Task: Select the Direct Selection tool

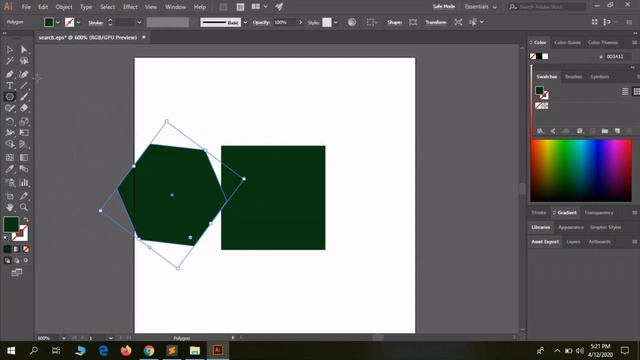Action: coord(24,50)
